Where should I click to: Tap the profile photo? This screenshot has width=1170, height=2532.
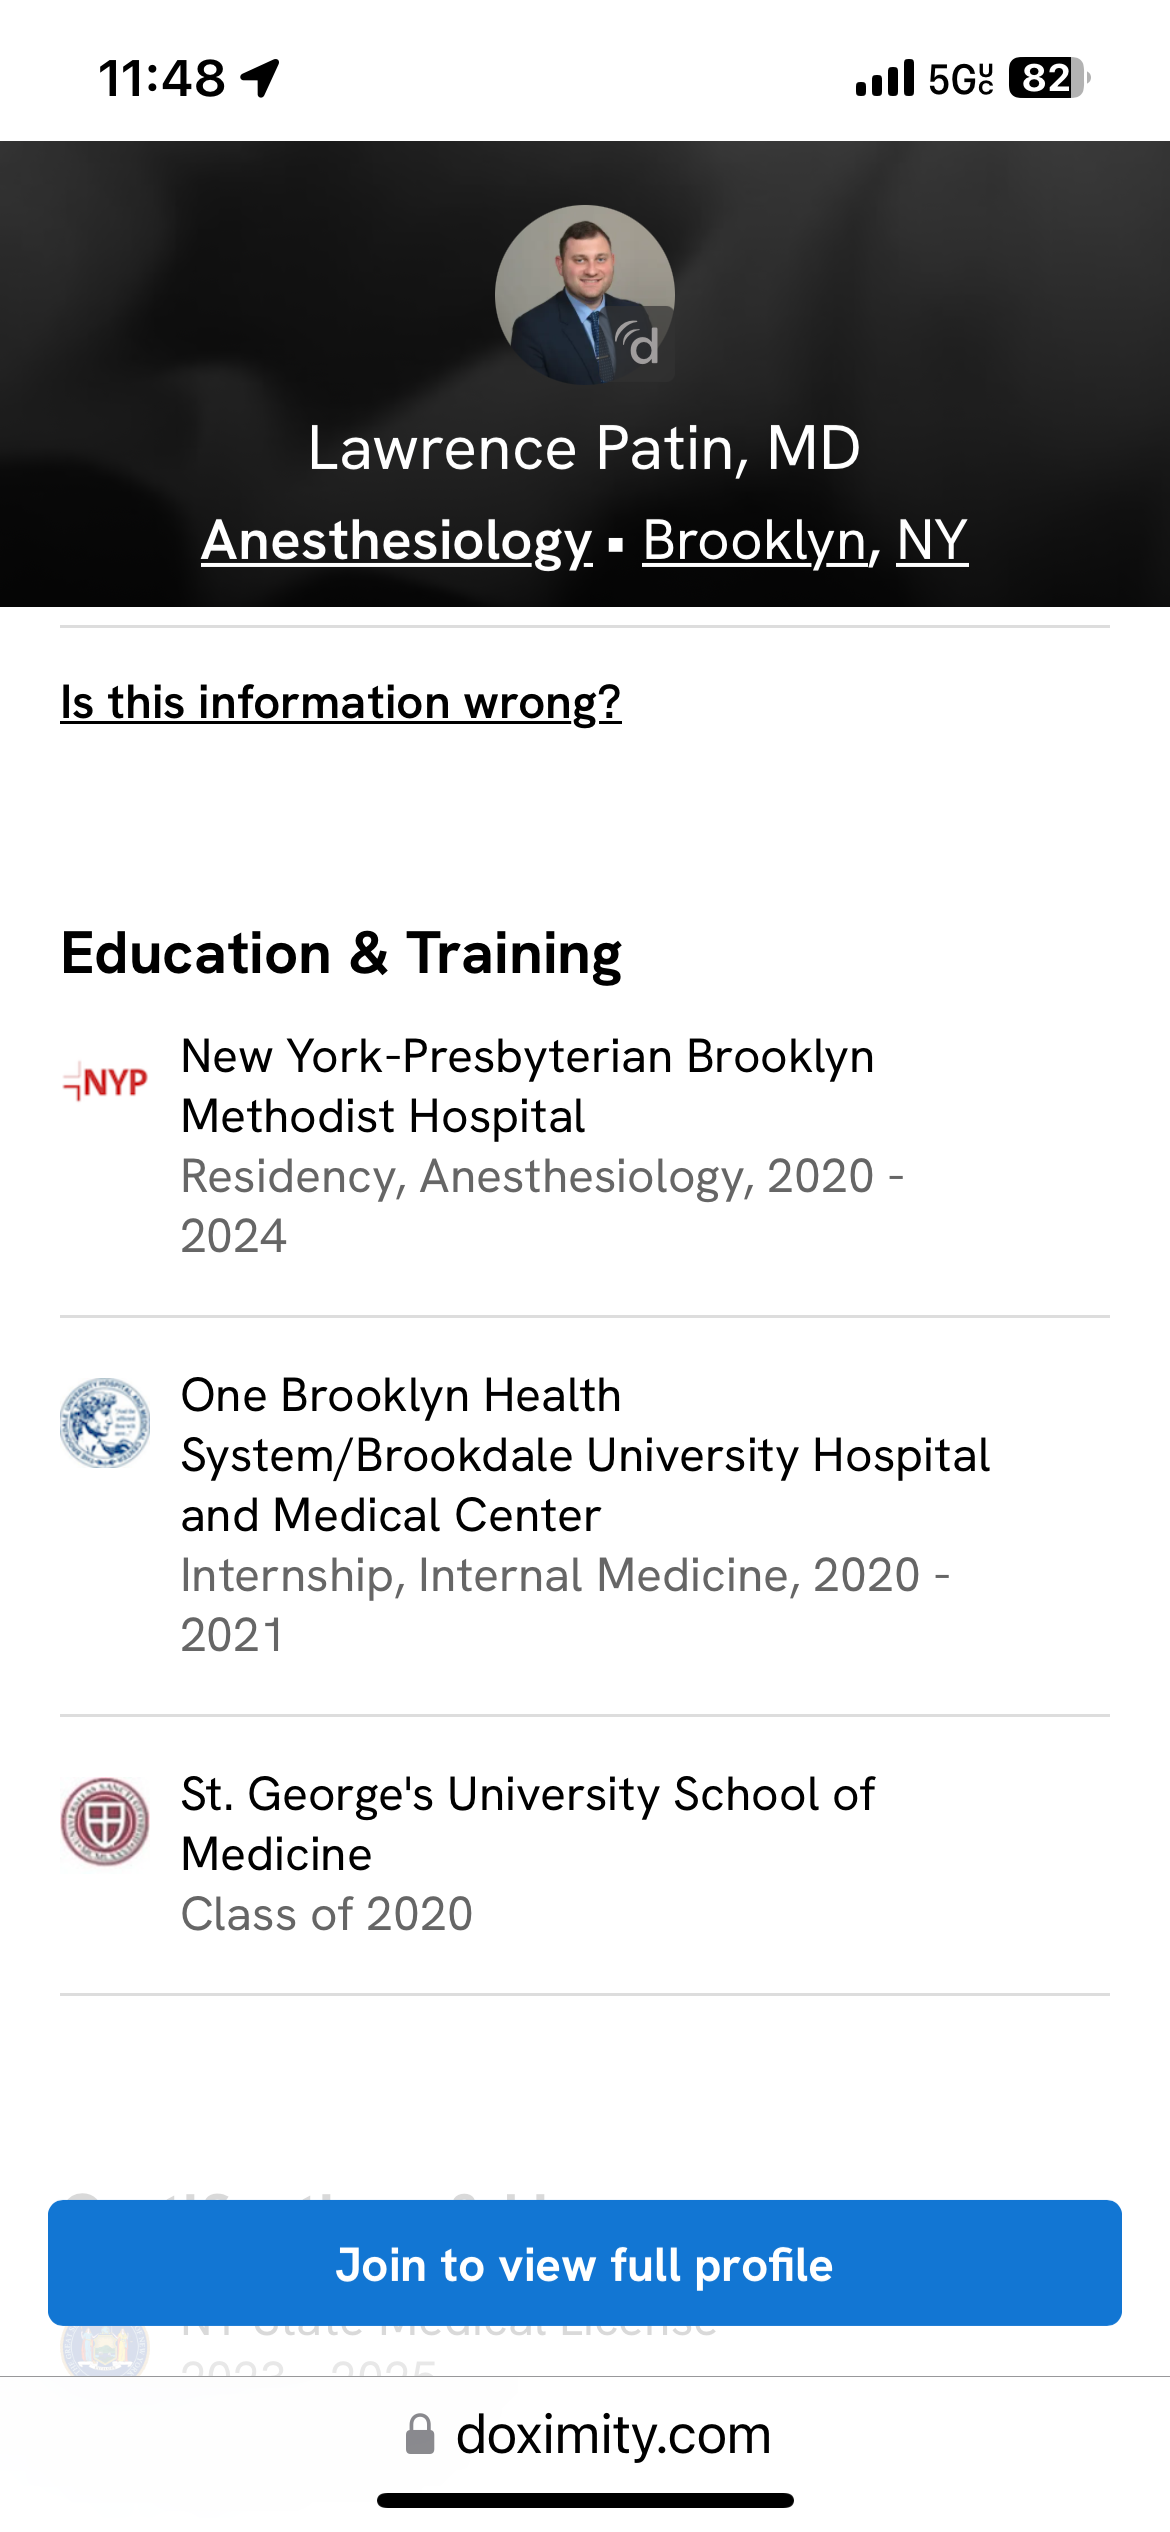click(585, 295)
